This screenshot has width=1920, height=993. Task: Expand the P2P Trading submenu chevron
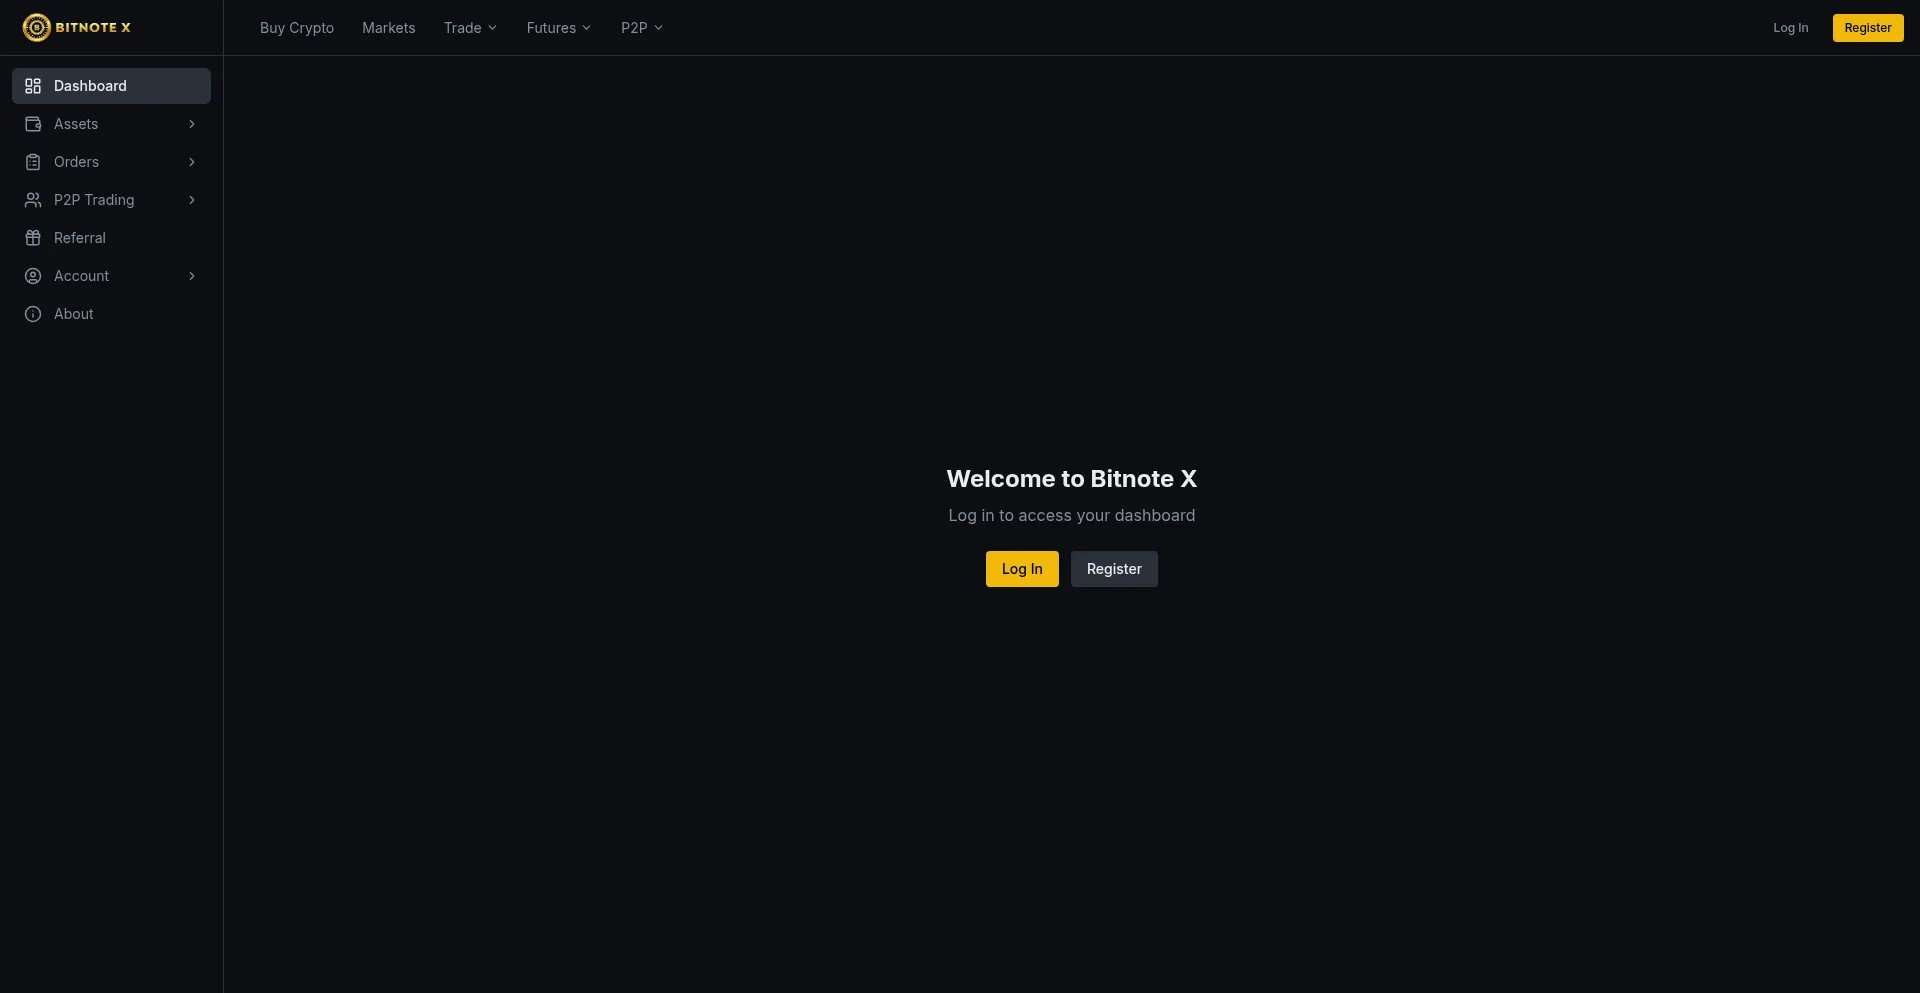[192, 200]
